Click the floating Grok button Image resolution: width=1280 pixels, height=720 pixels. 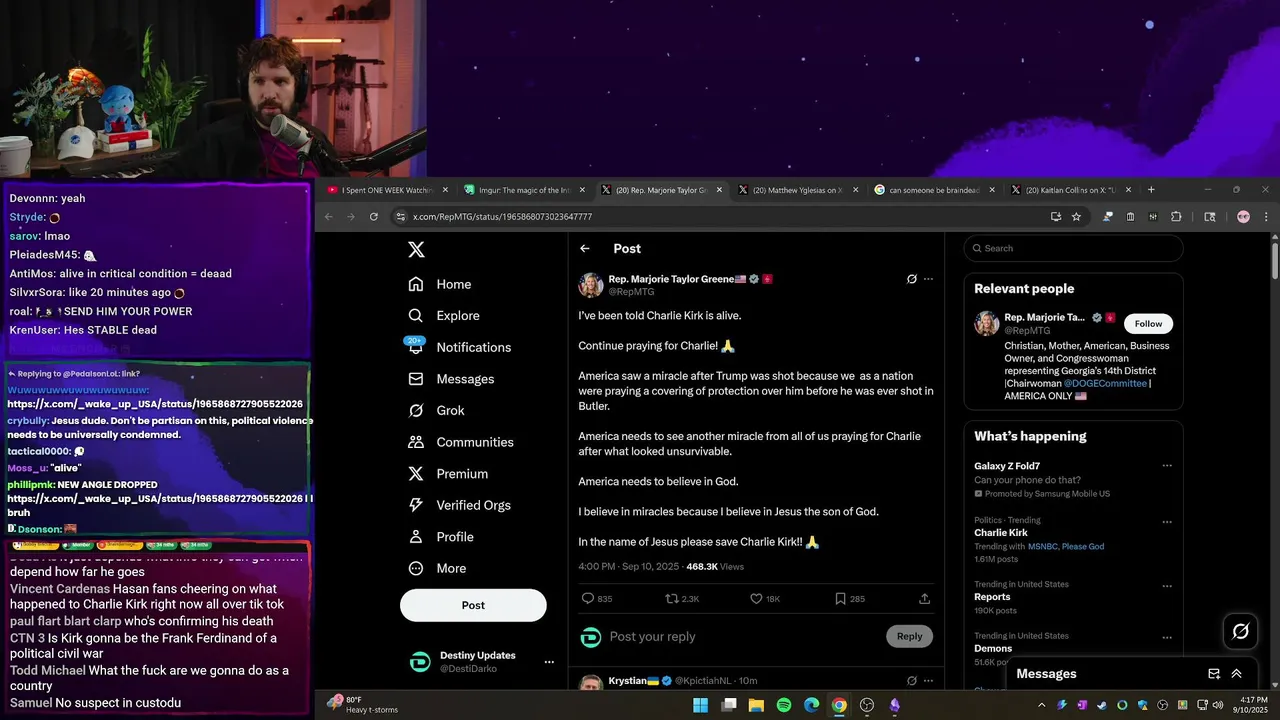(x=1241, y=631)
